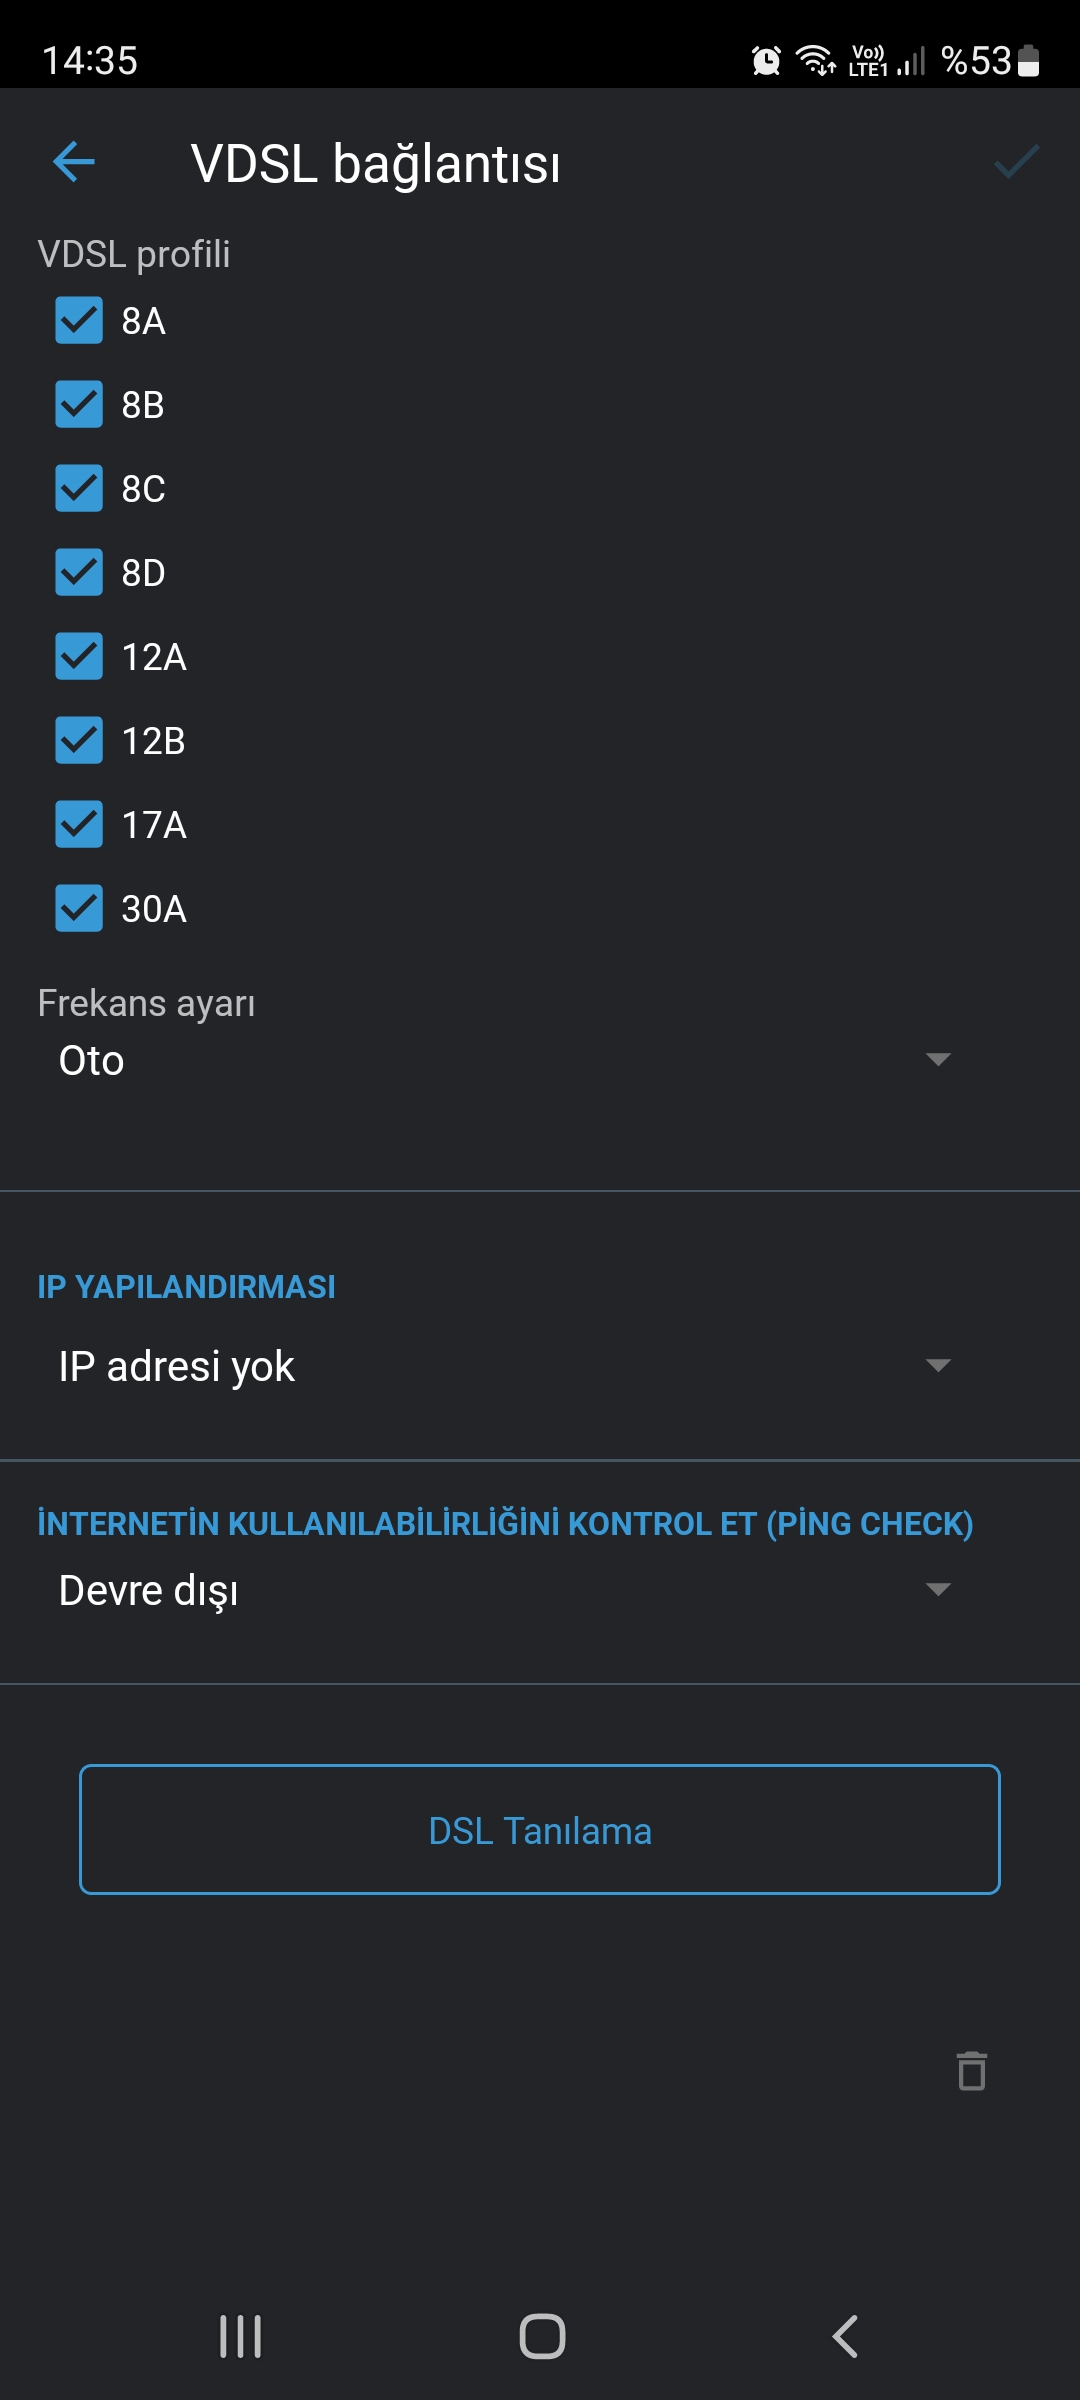This screenshot has height=2400, width=1080.
Task: Go to the Android home button
Action: tap(542, 2336)
